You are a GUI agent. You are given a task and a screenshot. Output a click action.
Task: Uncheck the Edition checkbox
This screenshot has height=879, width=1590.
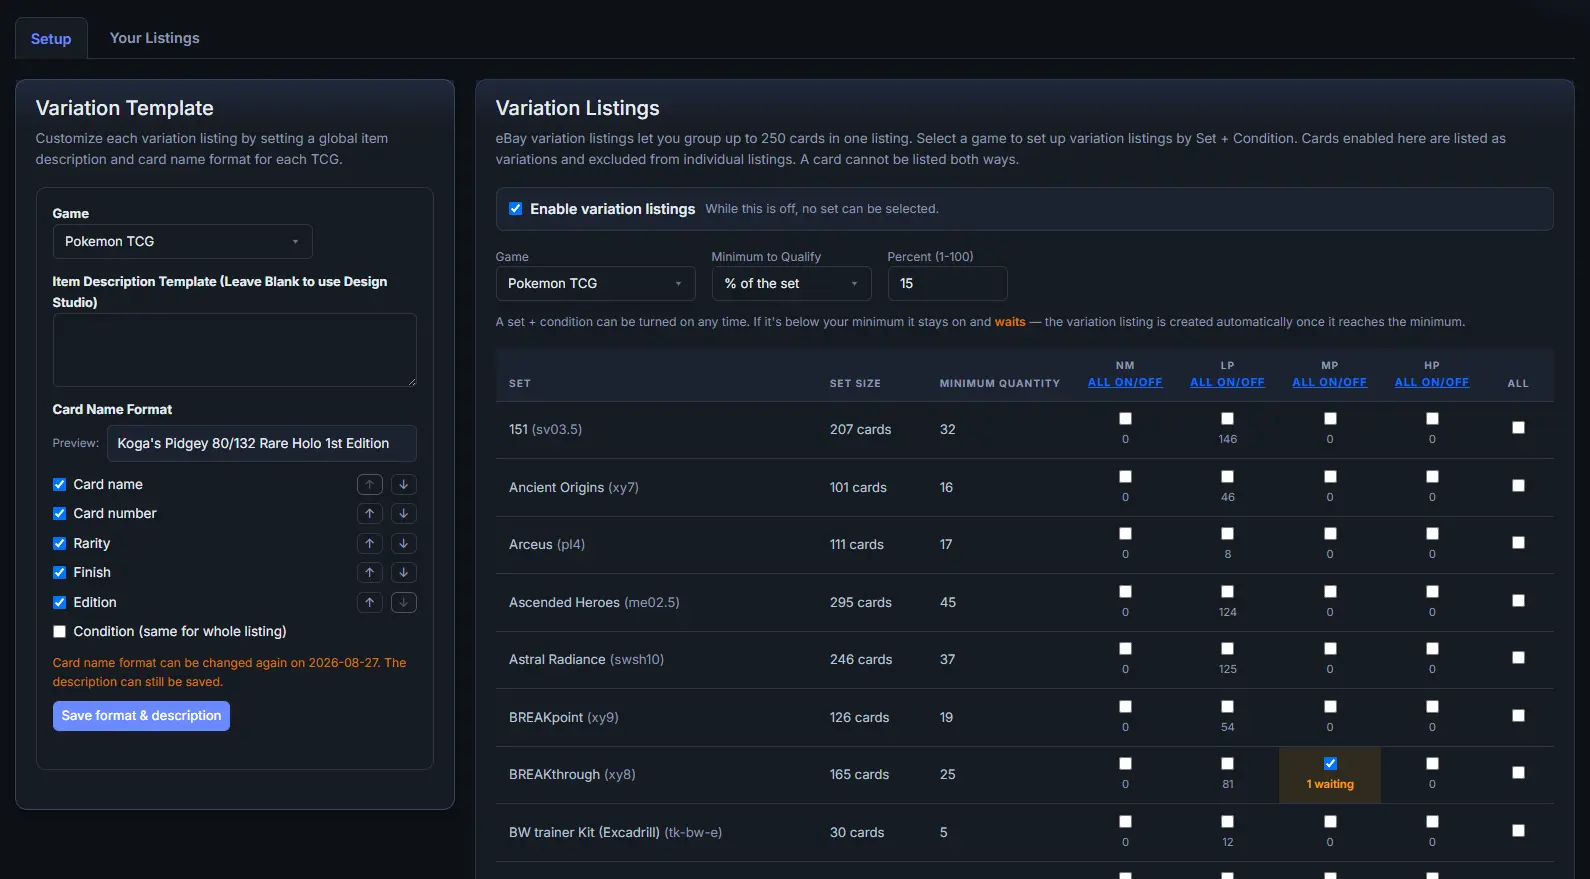[x=59, y=603]
